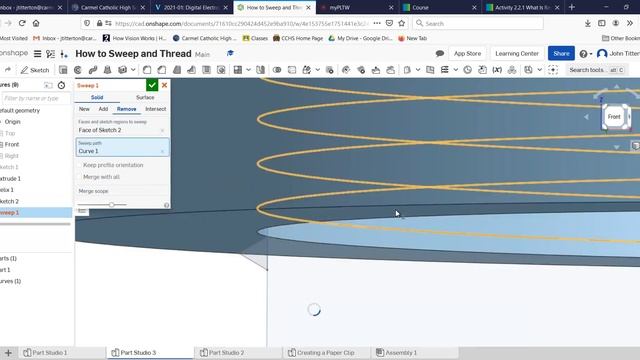The image size is (640, 360).
Task: Select the Sweep tool icon
Action: pos(93,70)
